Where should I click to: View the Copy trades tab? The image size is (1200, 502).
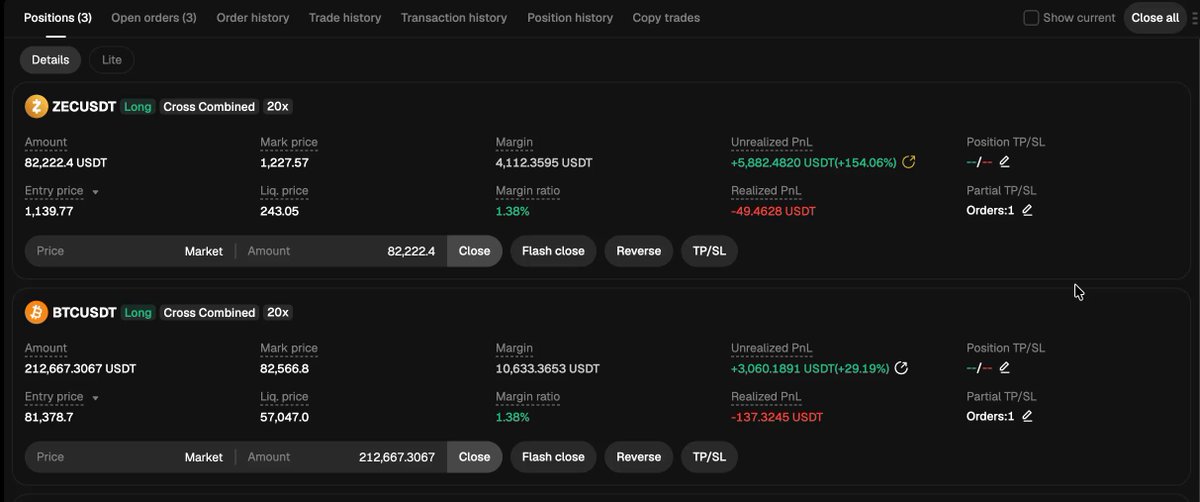coord(666,18)
